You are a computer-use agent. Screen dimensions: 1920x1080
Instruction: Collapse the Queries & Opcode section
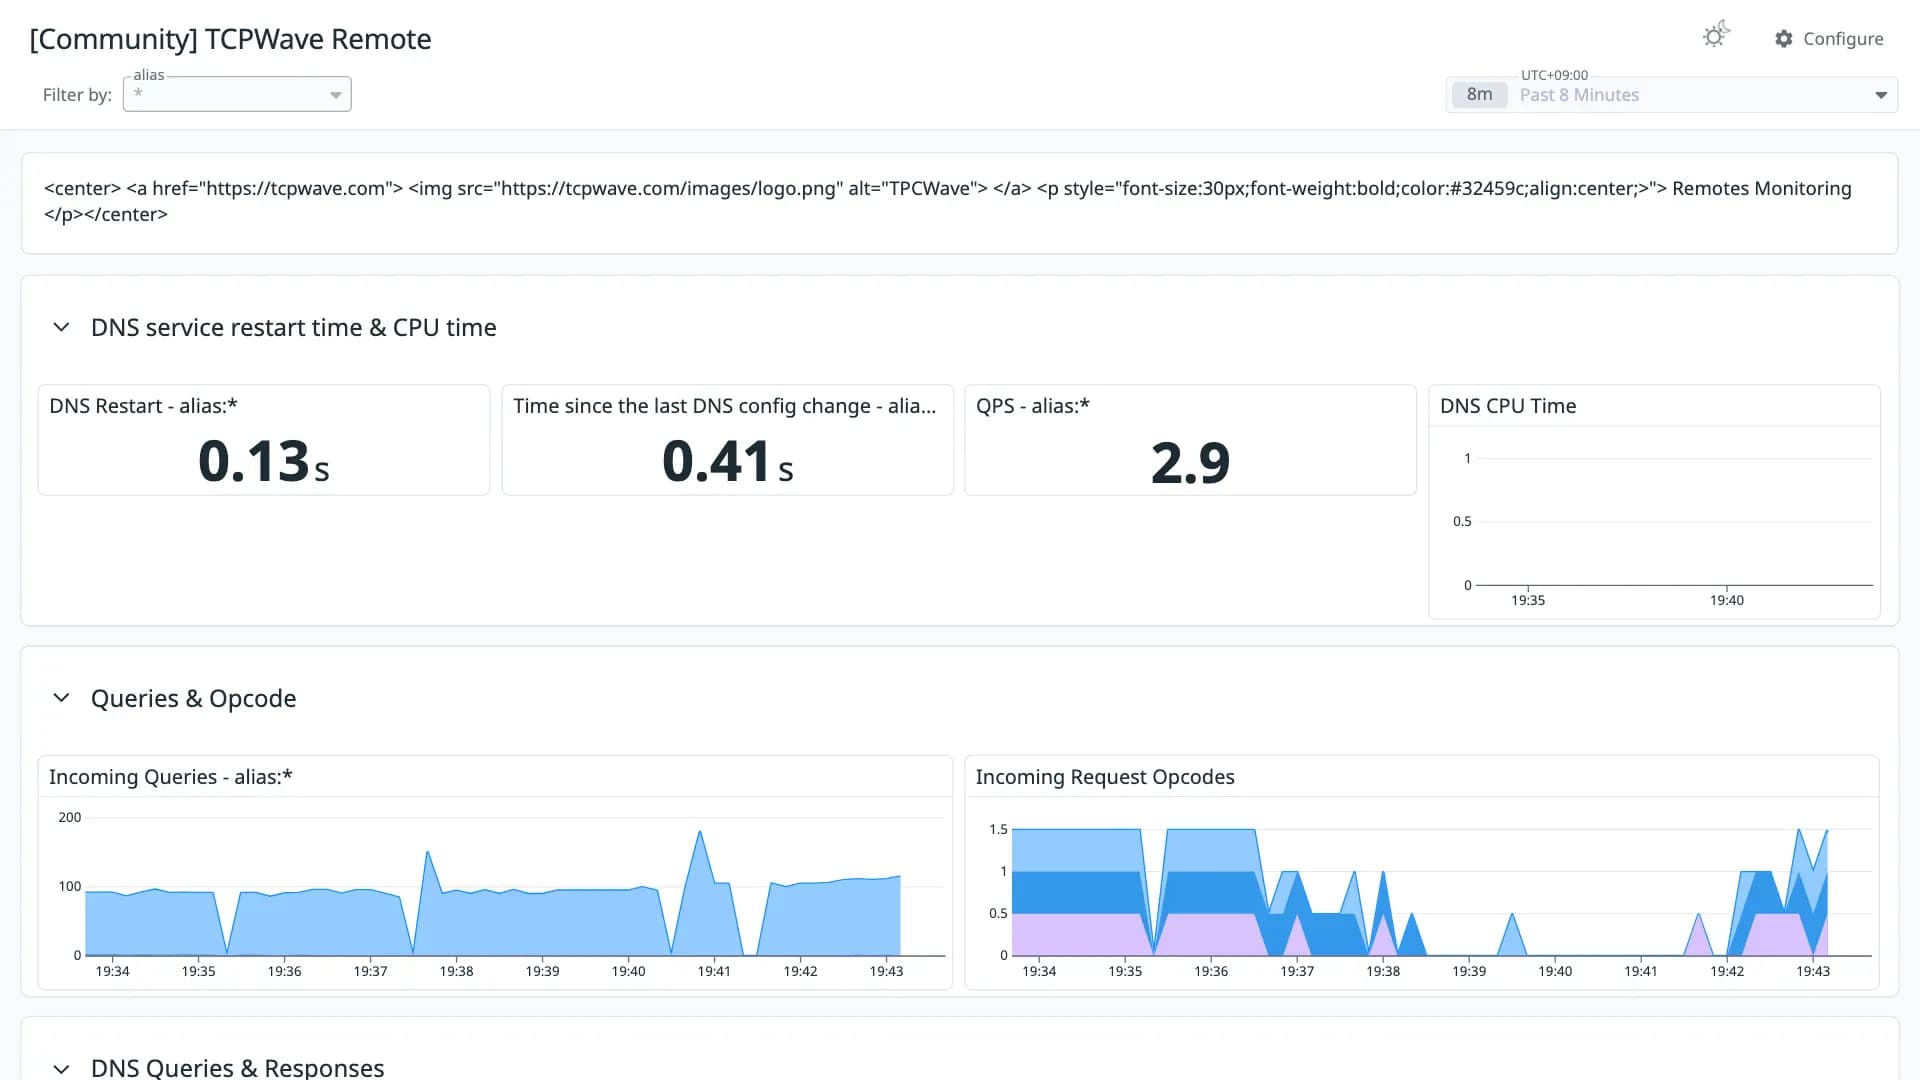tap(61, 698)
